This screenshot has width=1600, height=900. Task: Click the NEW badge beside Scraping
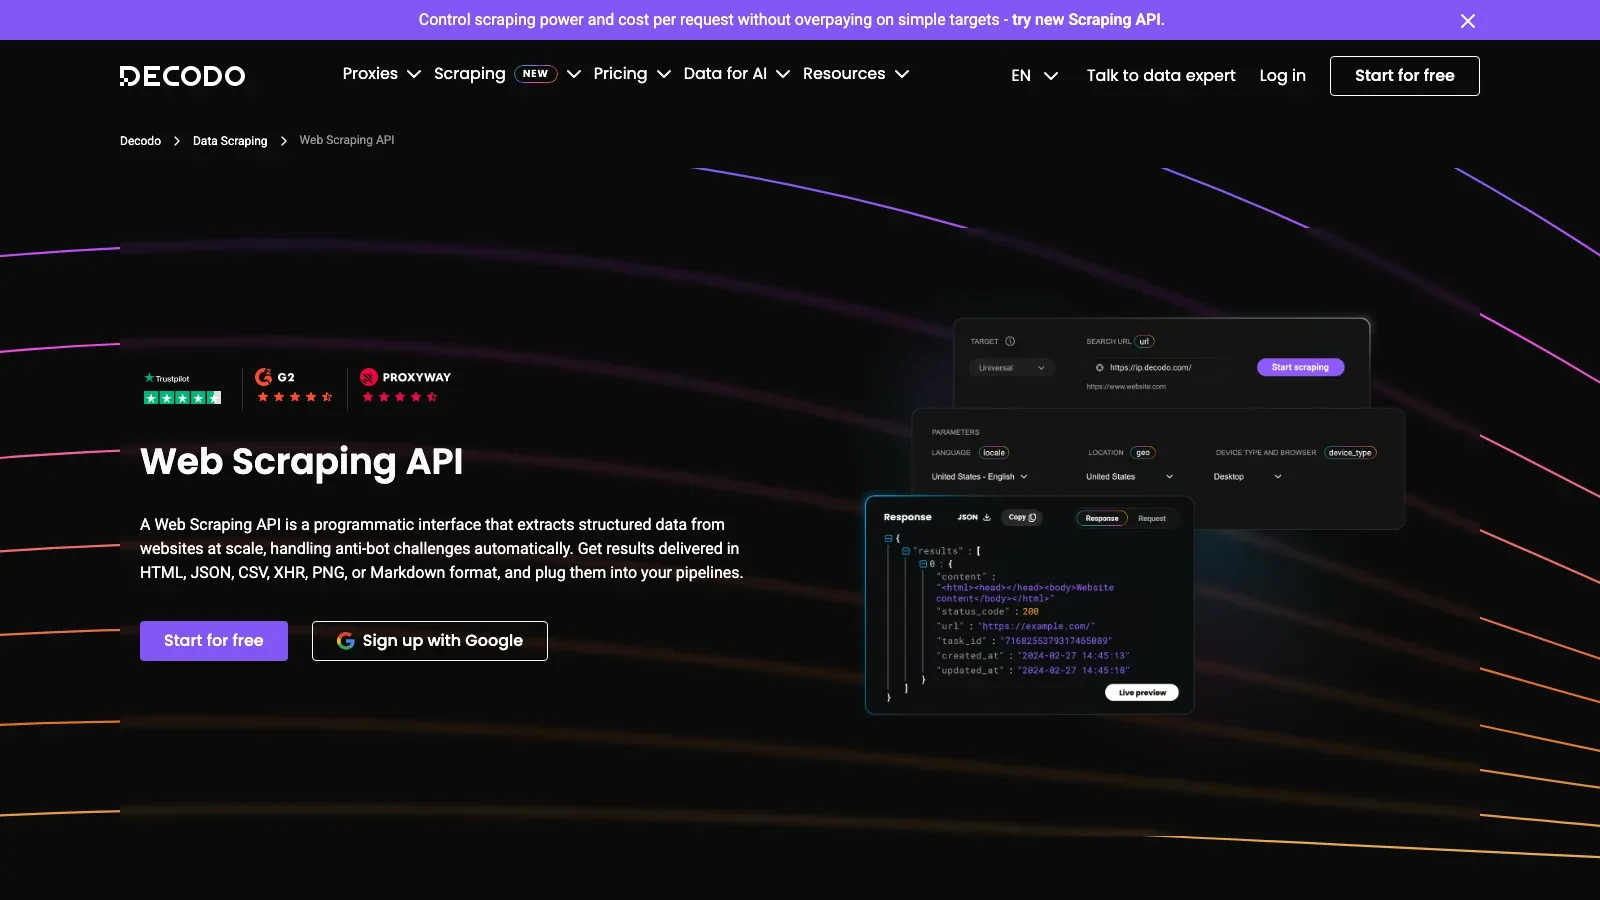[536, 74]
